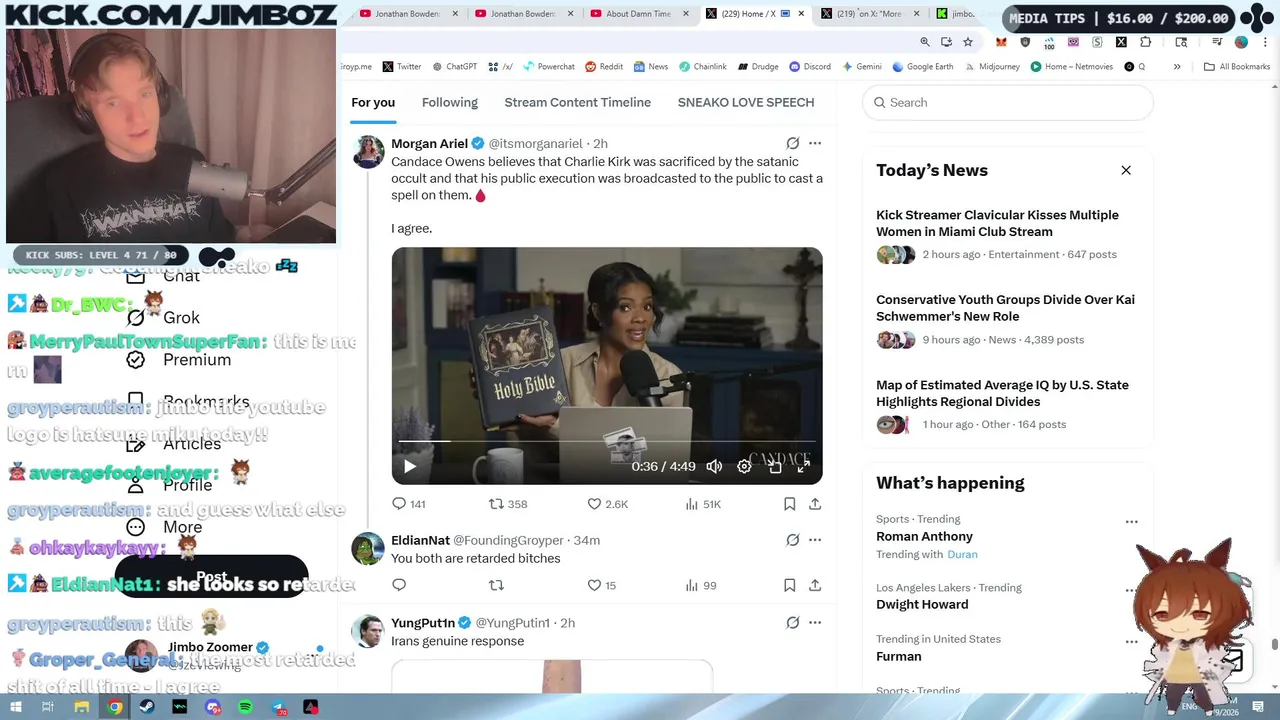Image resolution: width=1280 pixels, height=720 pixels.
Task: Like Morgan Ariel's post with 2.6K likes
Action: pos(607,504)
